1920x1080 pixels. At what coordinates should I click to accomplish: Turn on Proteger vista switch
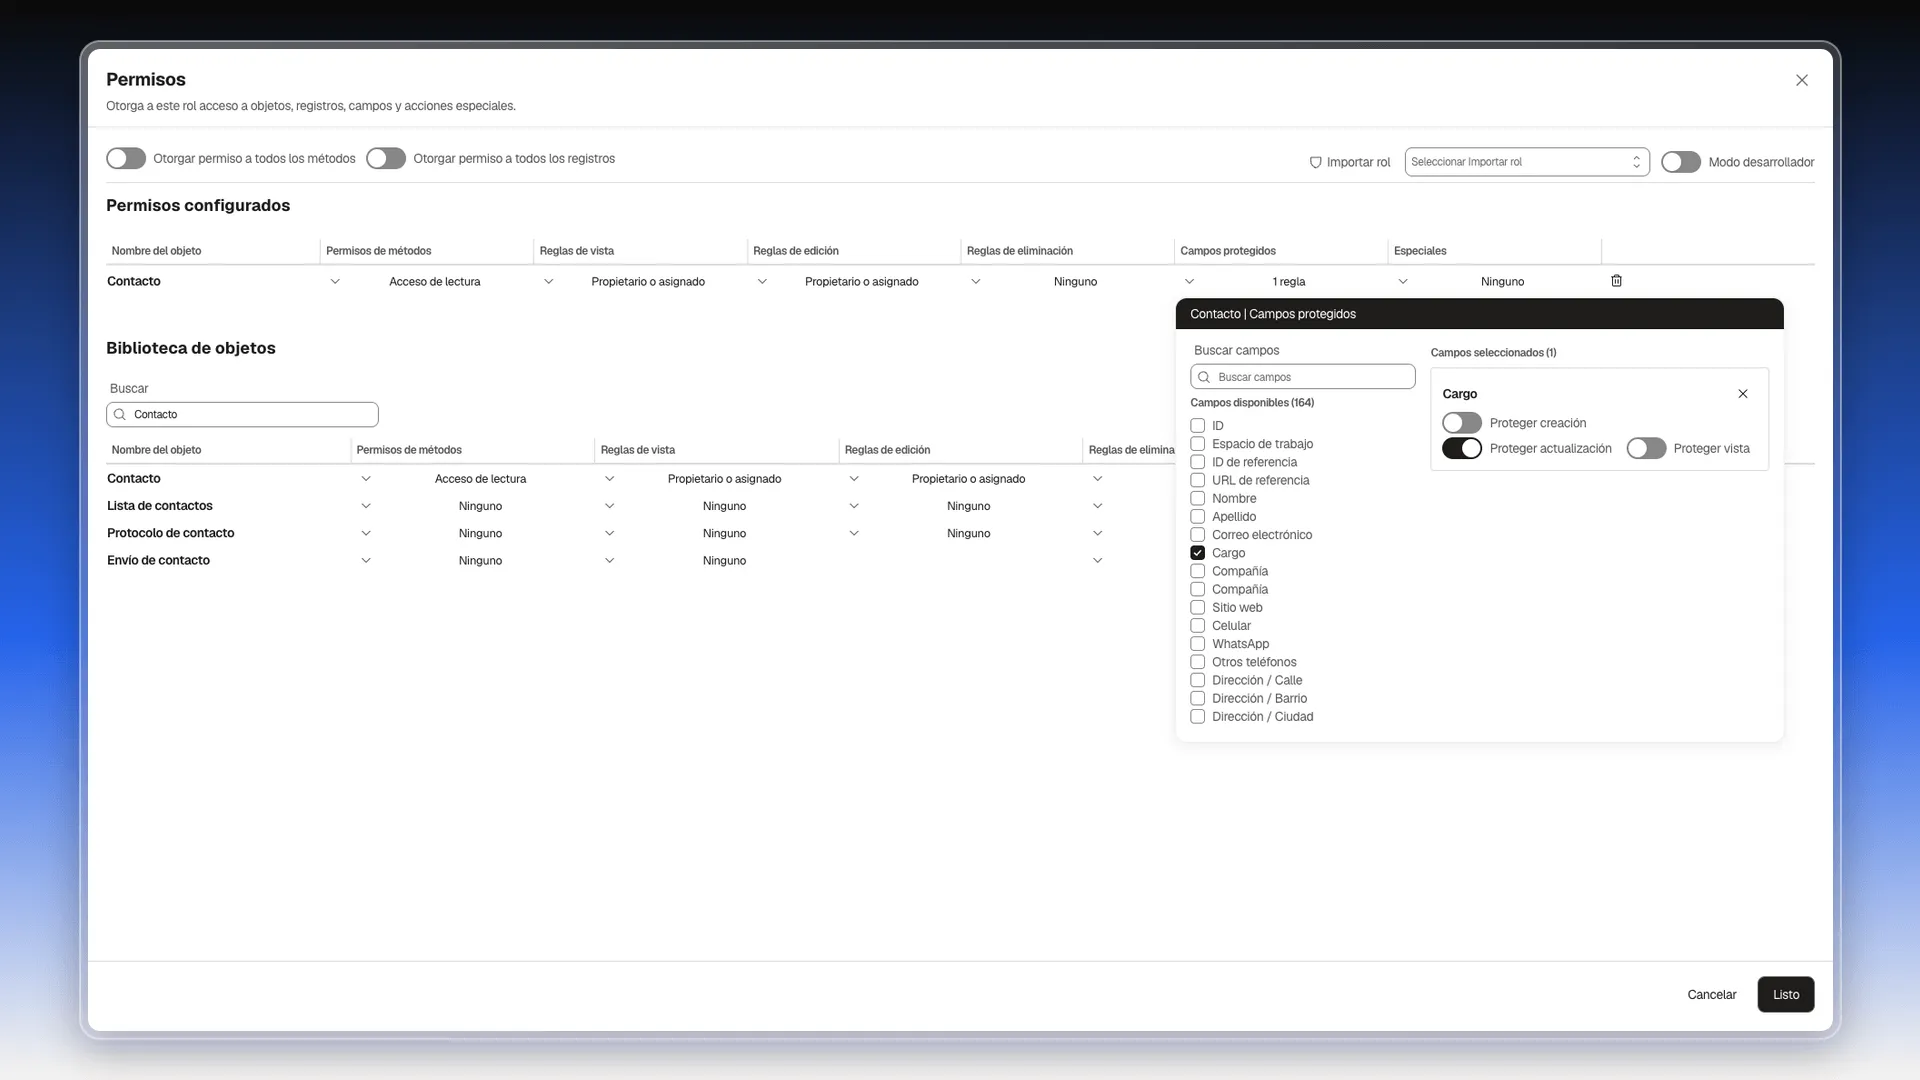click(1646, 449)
